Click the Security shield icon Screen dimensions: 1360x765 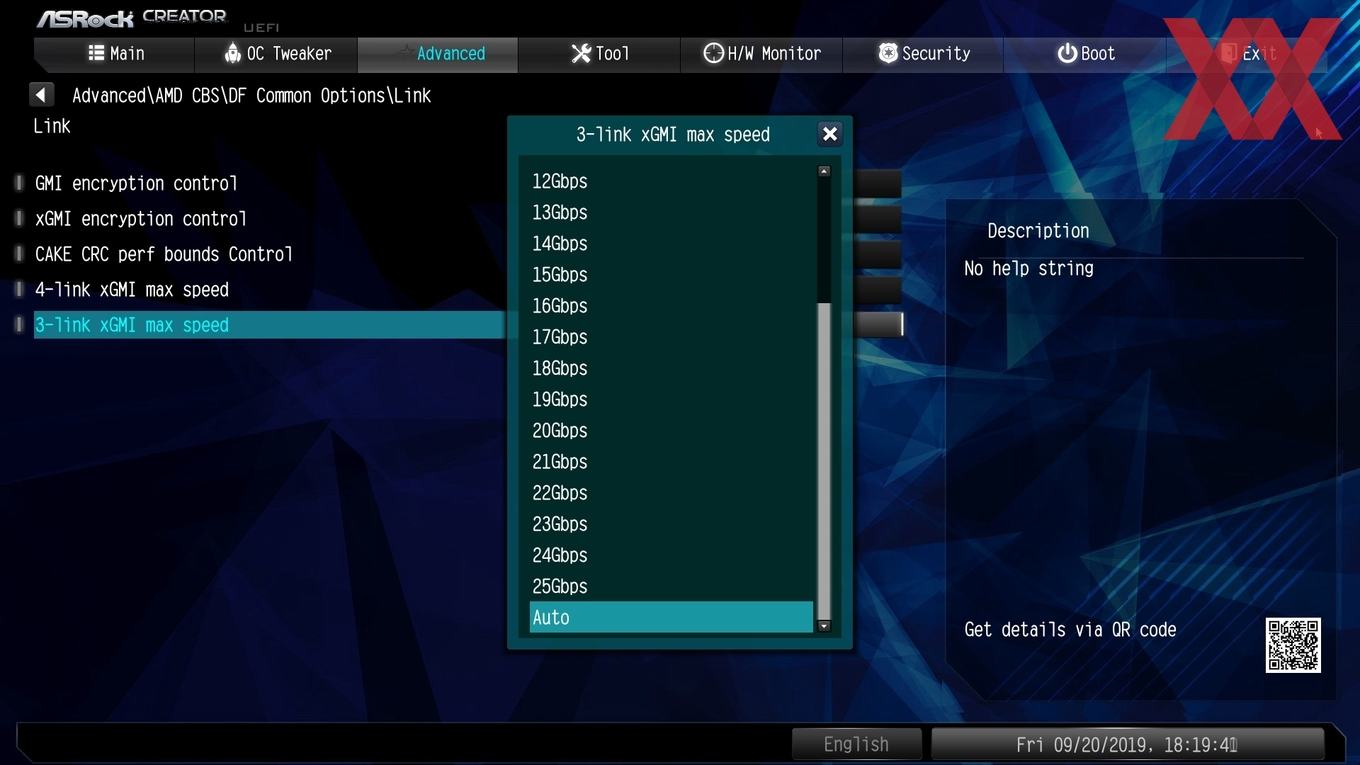888,53
